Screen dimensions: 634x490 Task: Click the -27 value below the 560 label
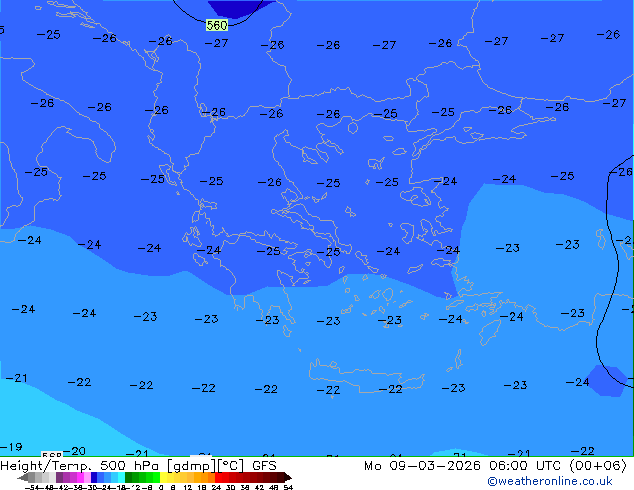pyautogui.click(x=216, y=43)
